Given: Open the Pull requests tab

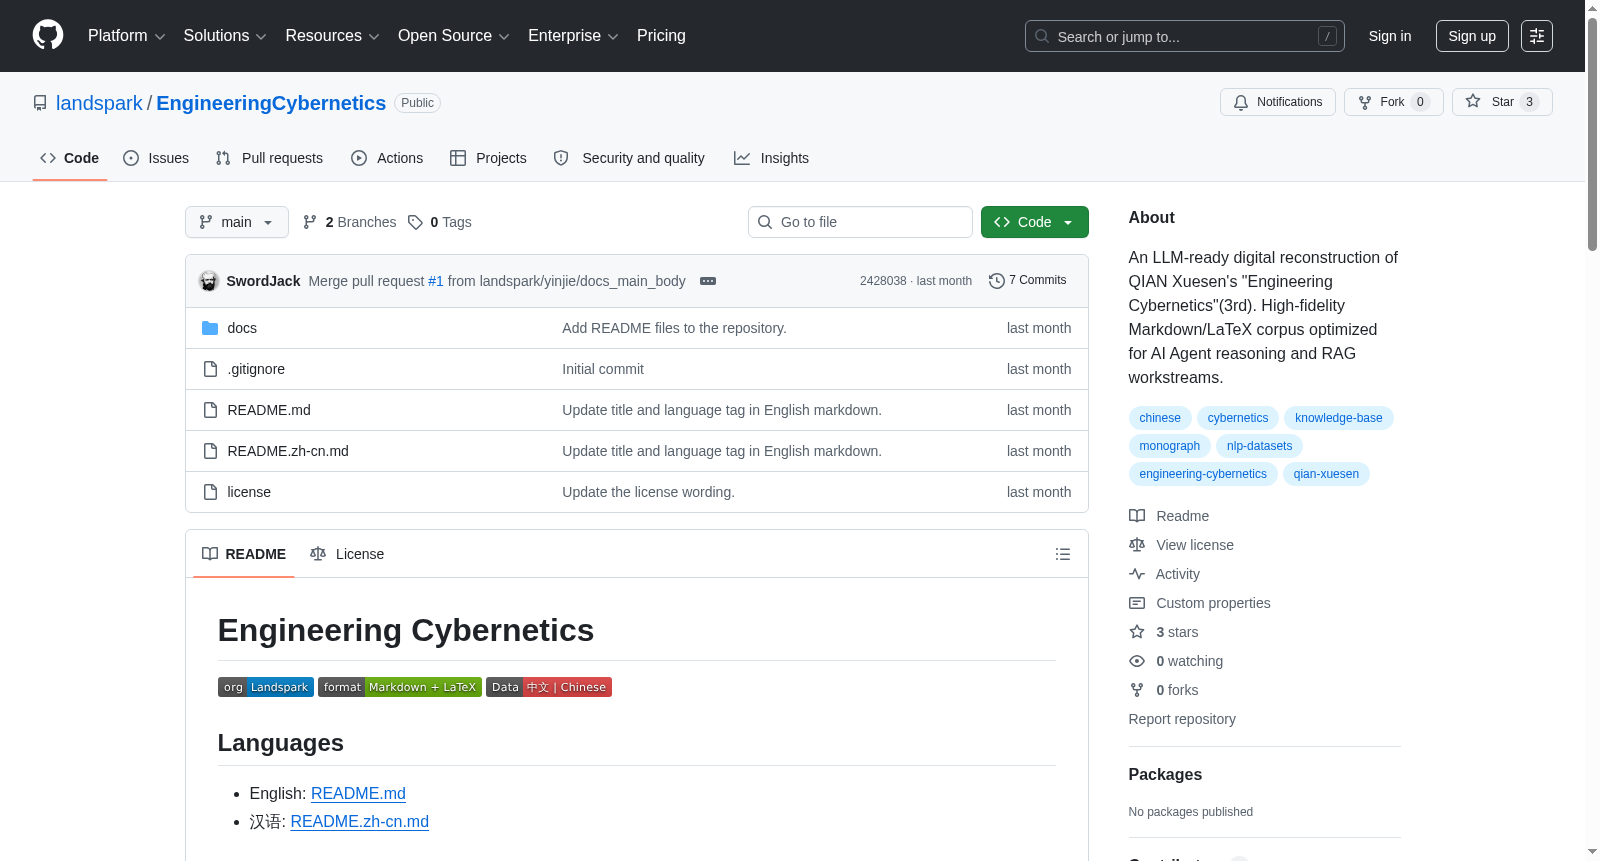Looking at the screenshot, I should point(269,158).
